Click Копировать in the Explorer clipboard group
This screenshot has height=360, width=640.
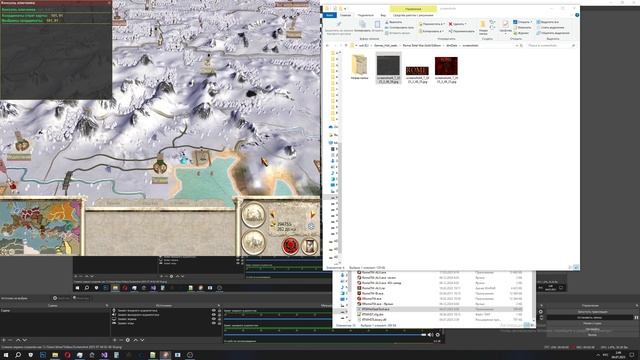point(362,27)
